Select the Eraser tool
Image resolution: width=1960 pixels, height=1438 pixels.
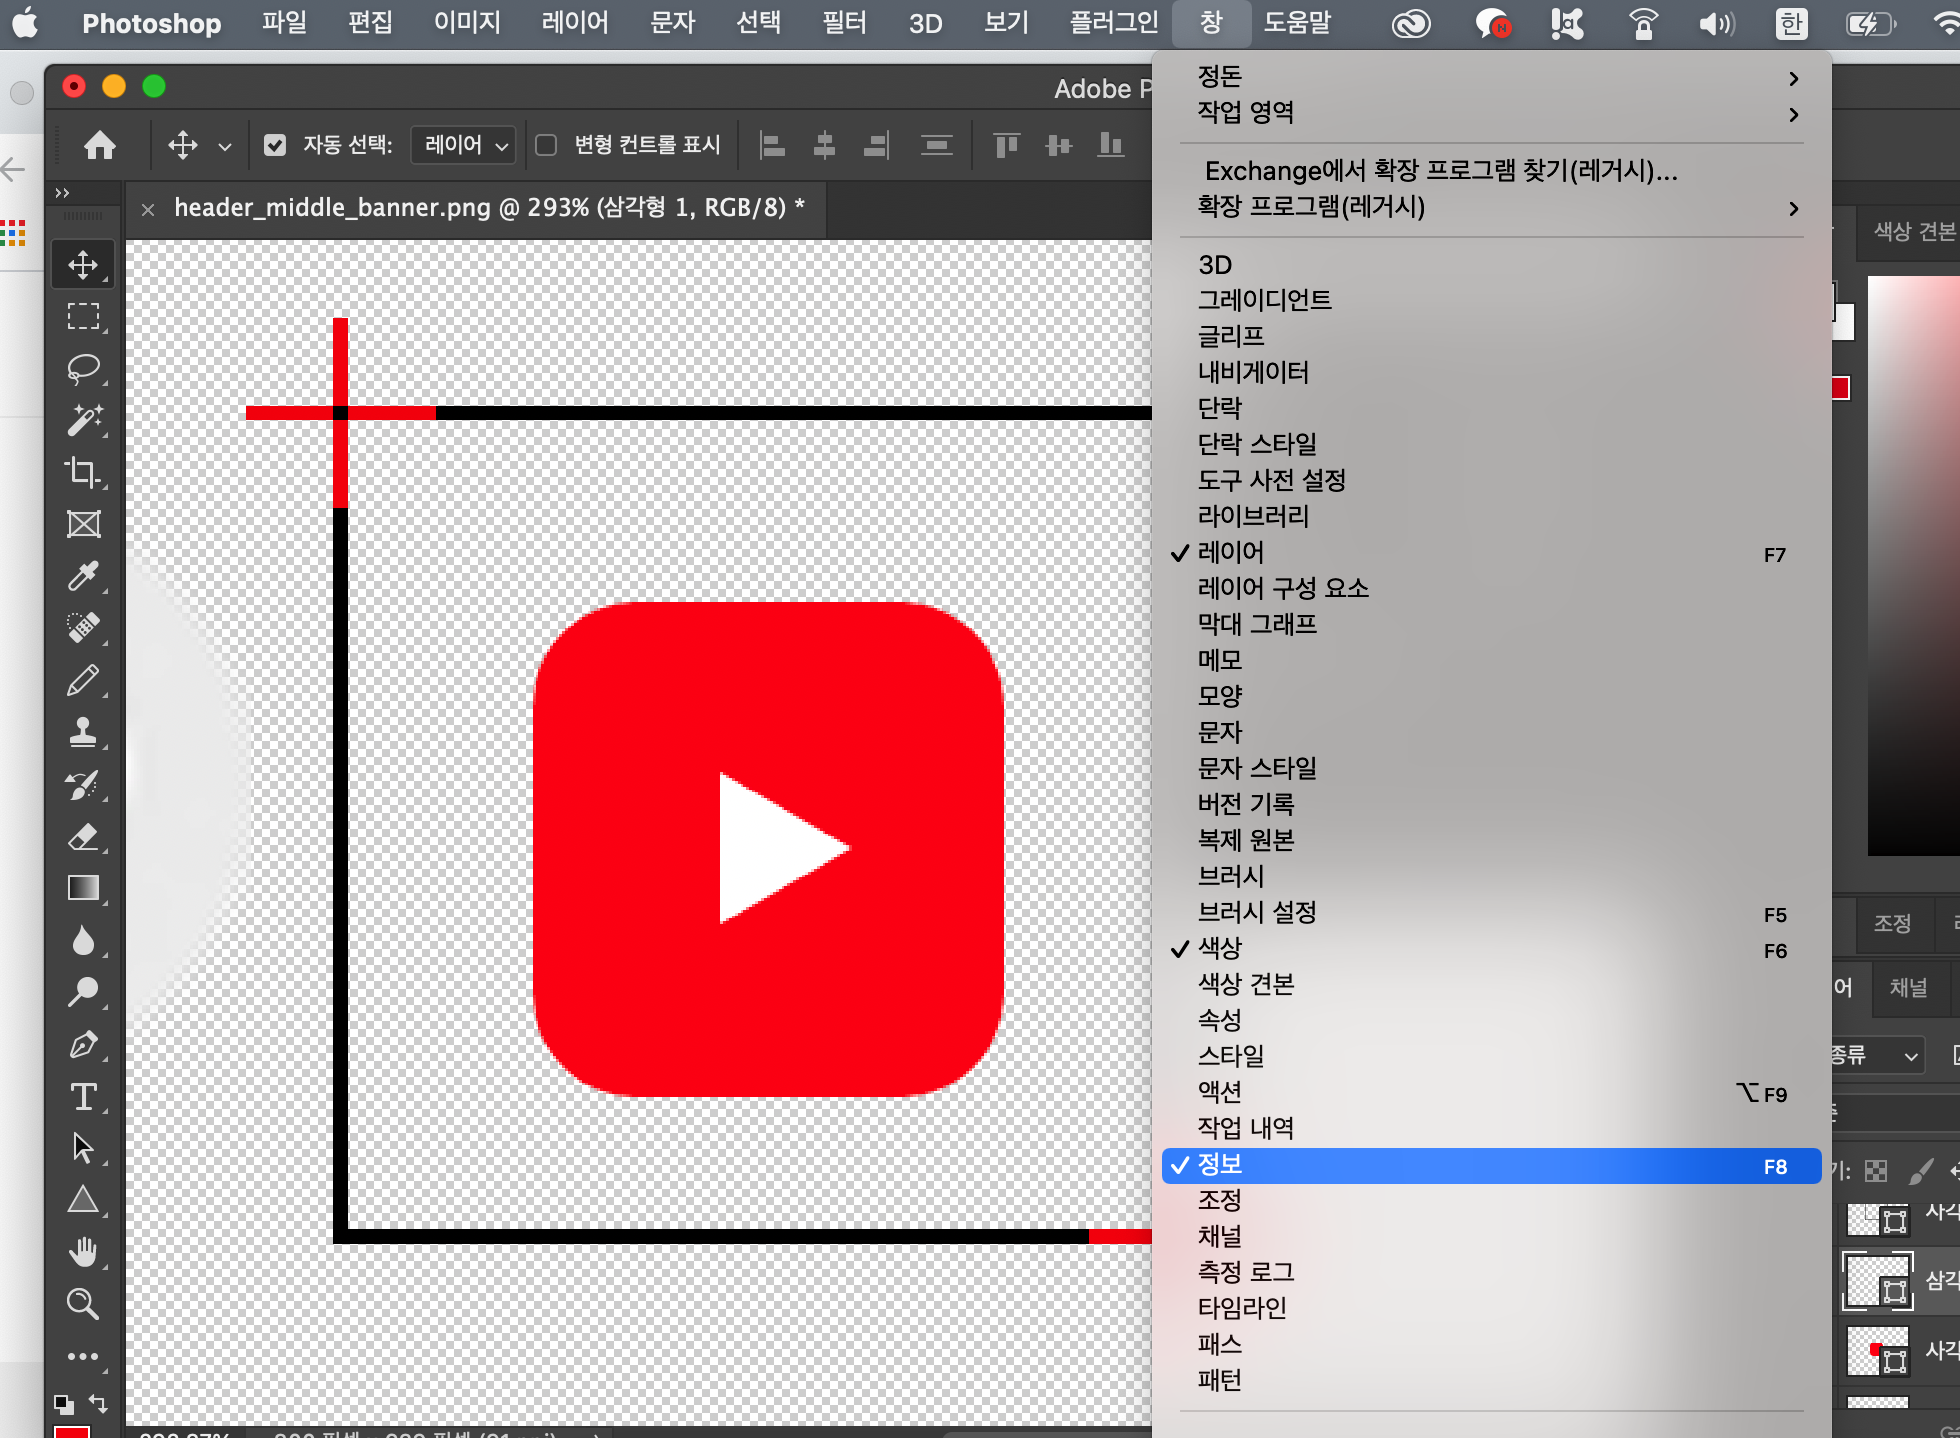(83, 836)
